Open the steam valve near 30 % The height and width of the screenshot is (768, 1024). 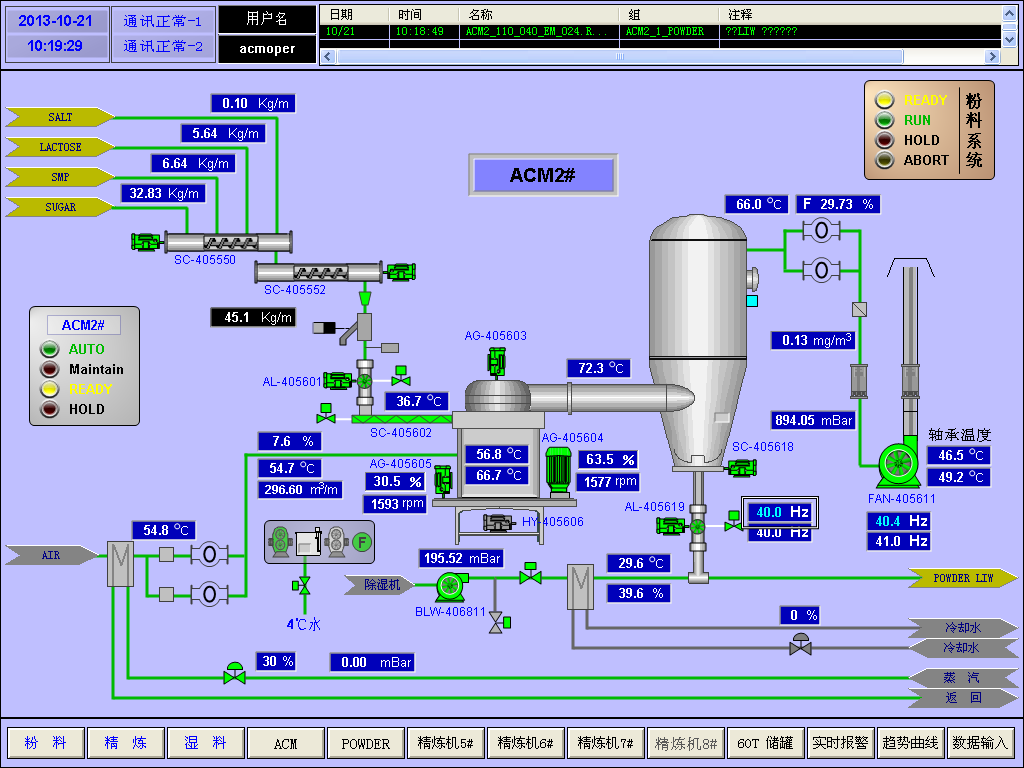click(234, 673)
